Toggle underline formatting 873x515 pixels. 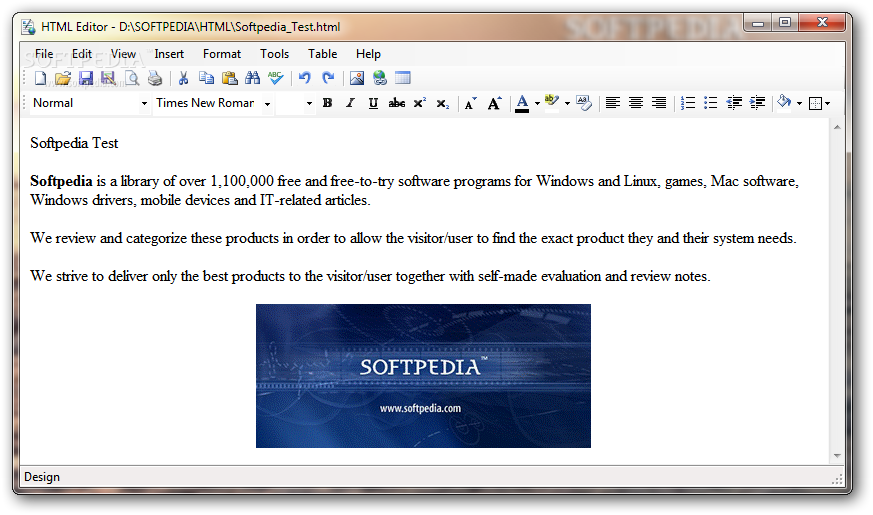pos(373,103)
